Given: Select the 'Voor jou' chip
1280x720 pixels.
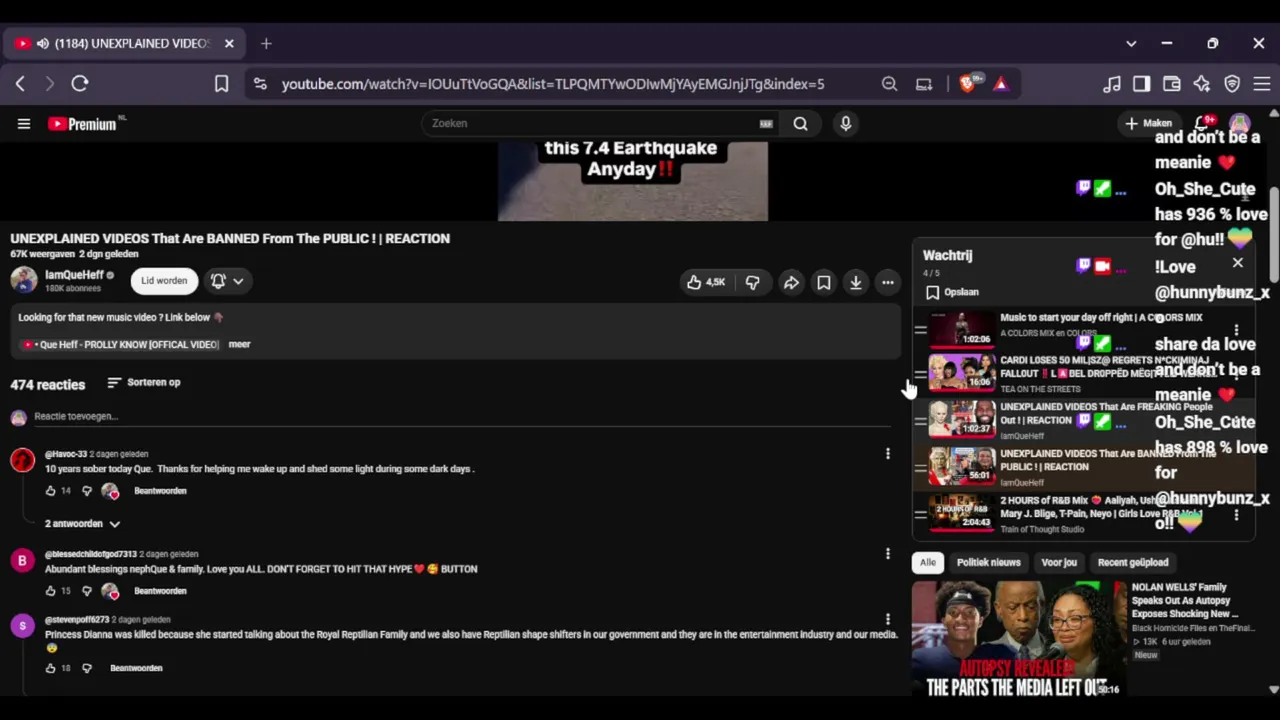Looking at the screenshot, I should pos(1059,562).
